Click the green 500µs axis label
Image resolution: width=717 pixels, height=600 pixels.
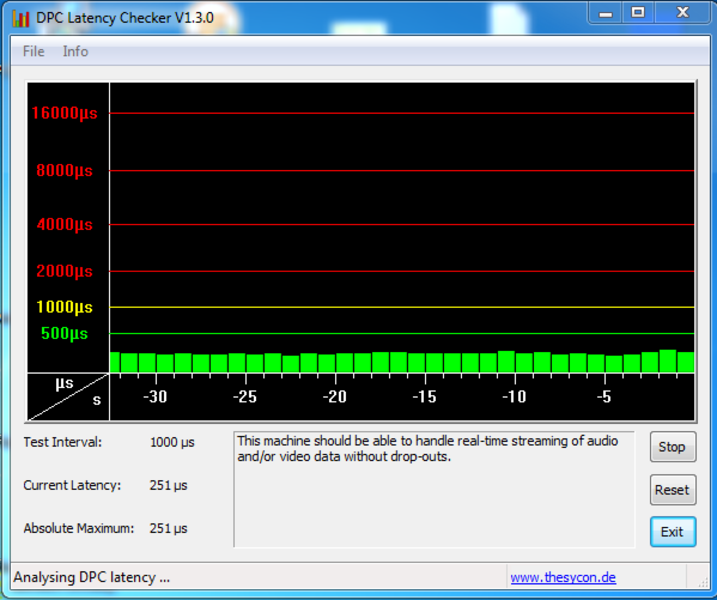(64, 333)
